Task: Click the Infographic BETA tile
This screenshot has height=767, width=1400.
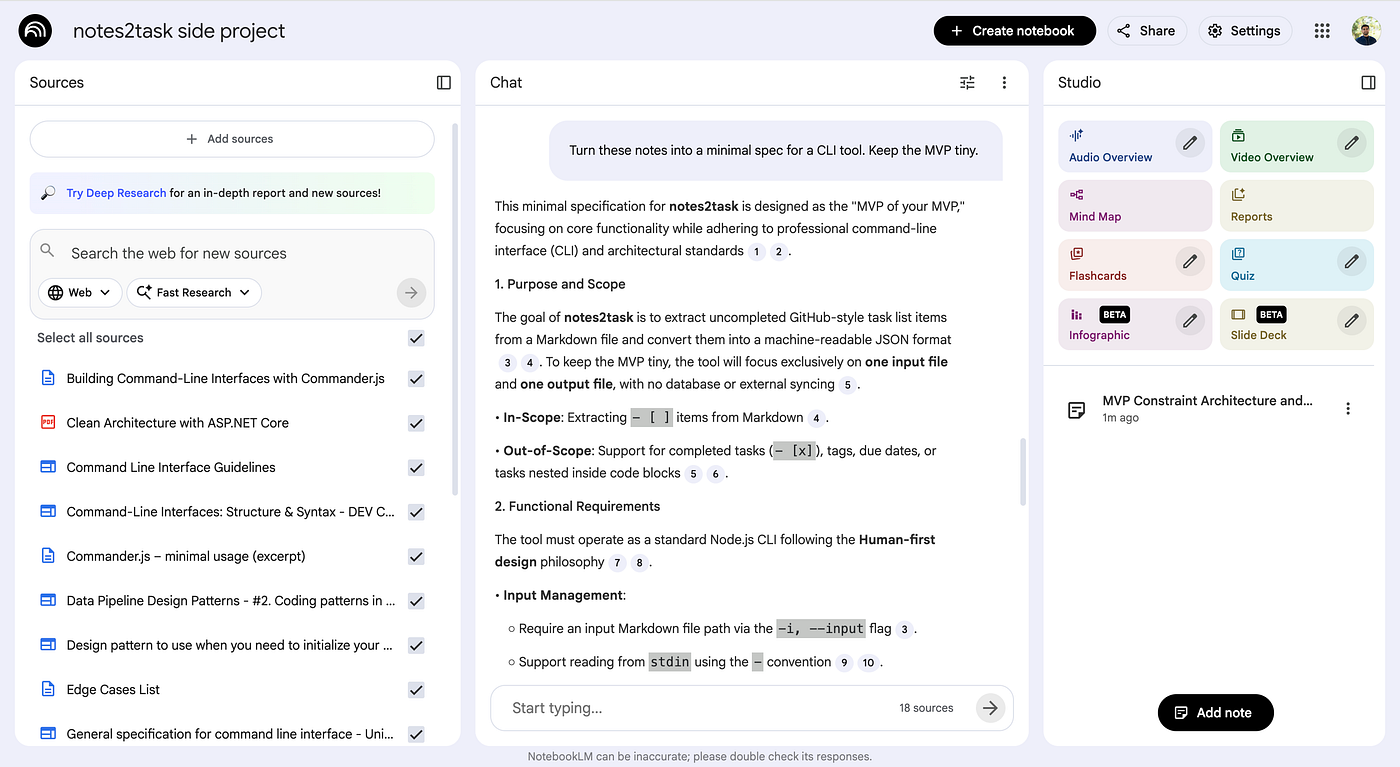Action: [1135, 324]
